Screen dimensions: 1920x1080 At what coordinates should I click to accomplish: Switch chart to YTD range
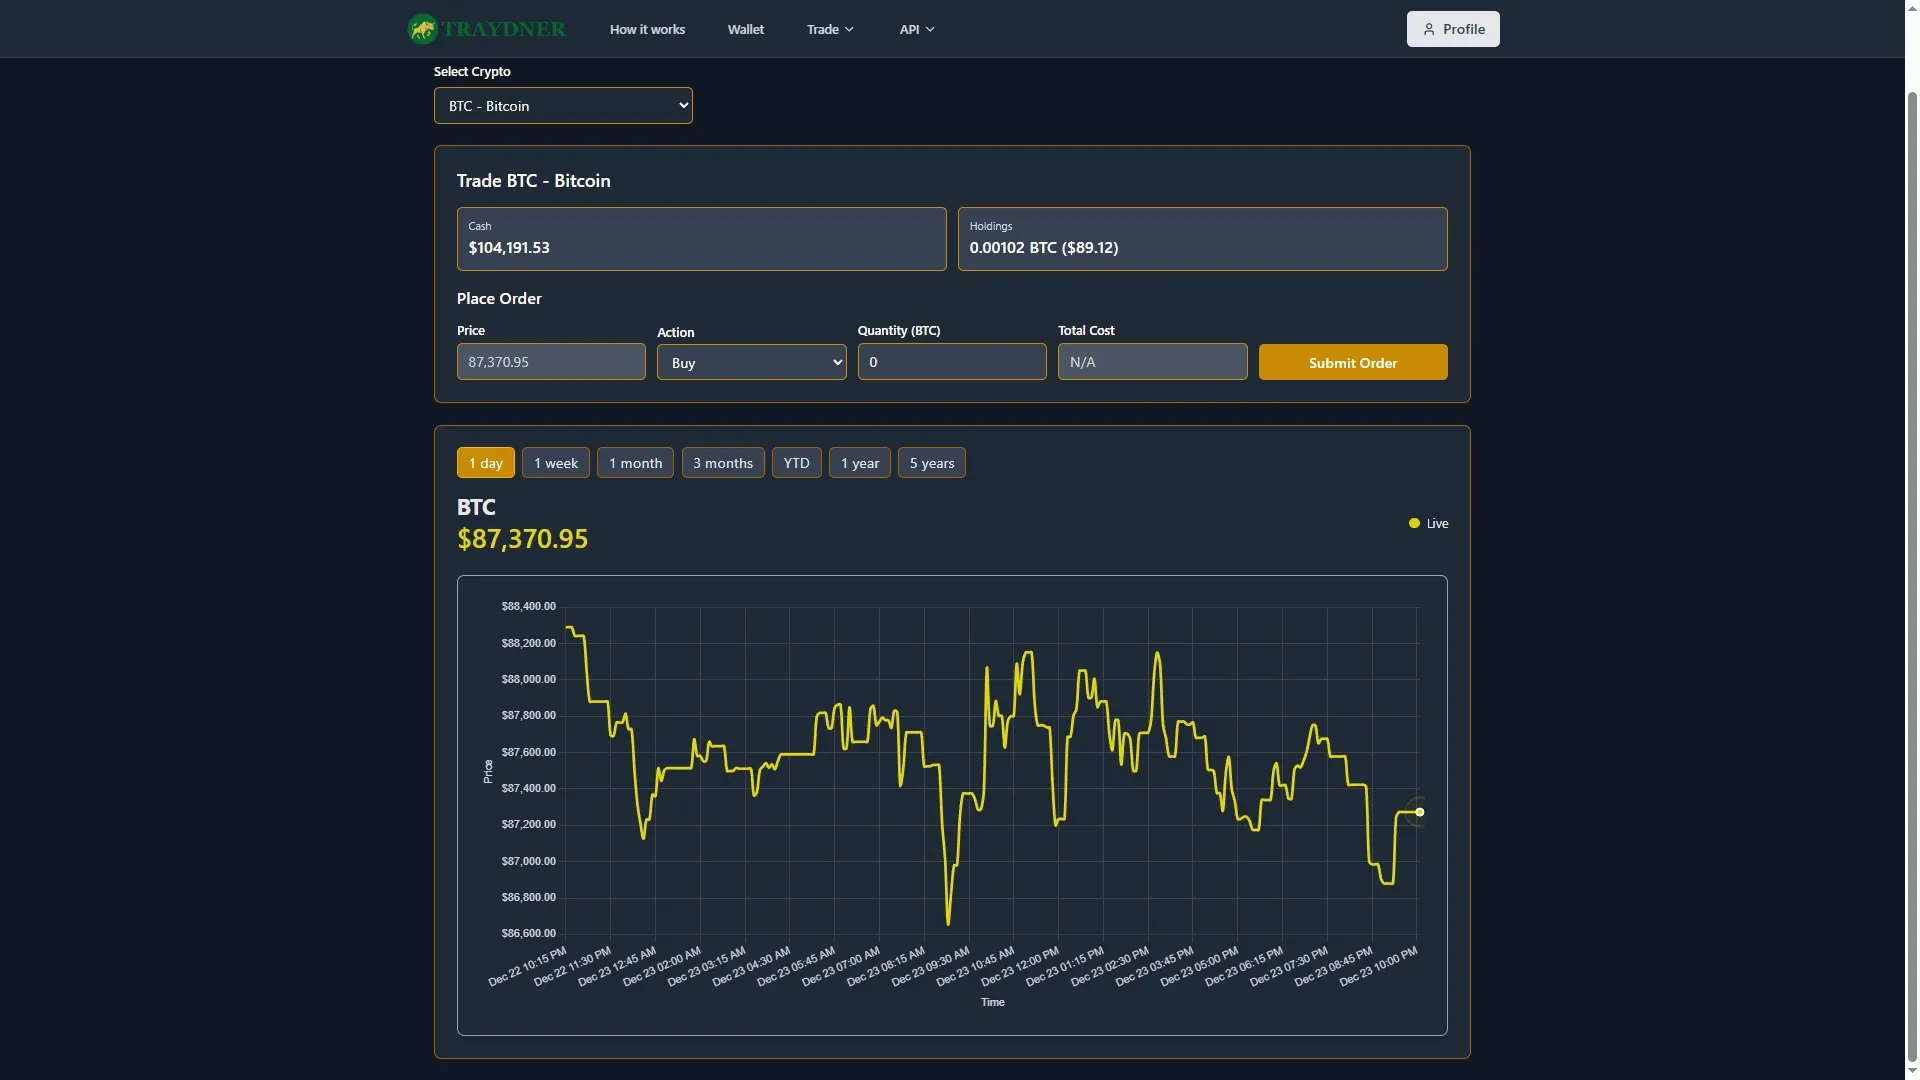point(797,463)
